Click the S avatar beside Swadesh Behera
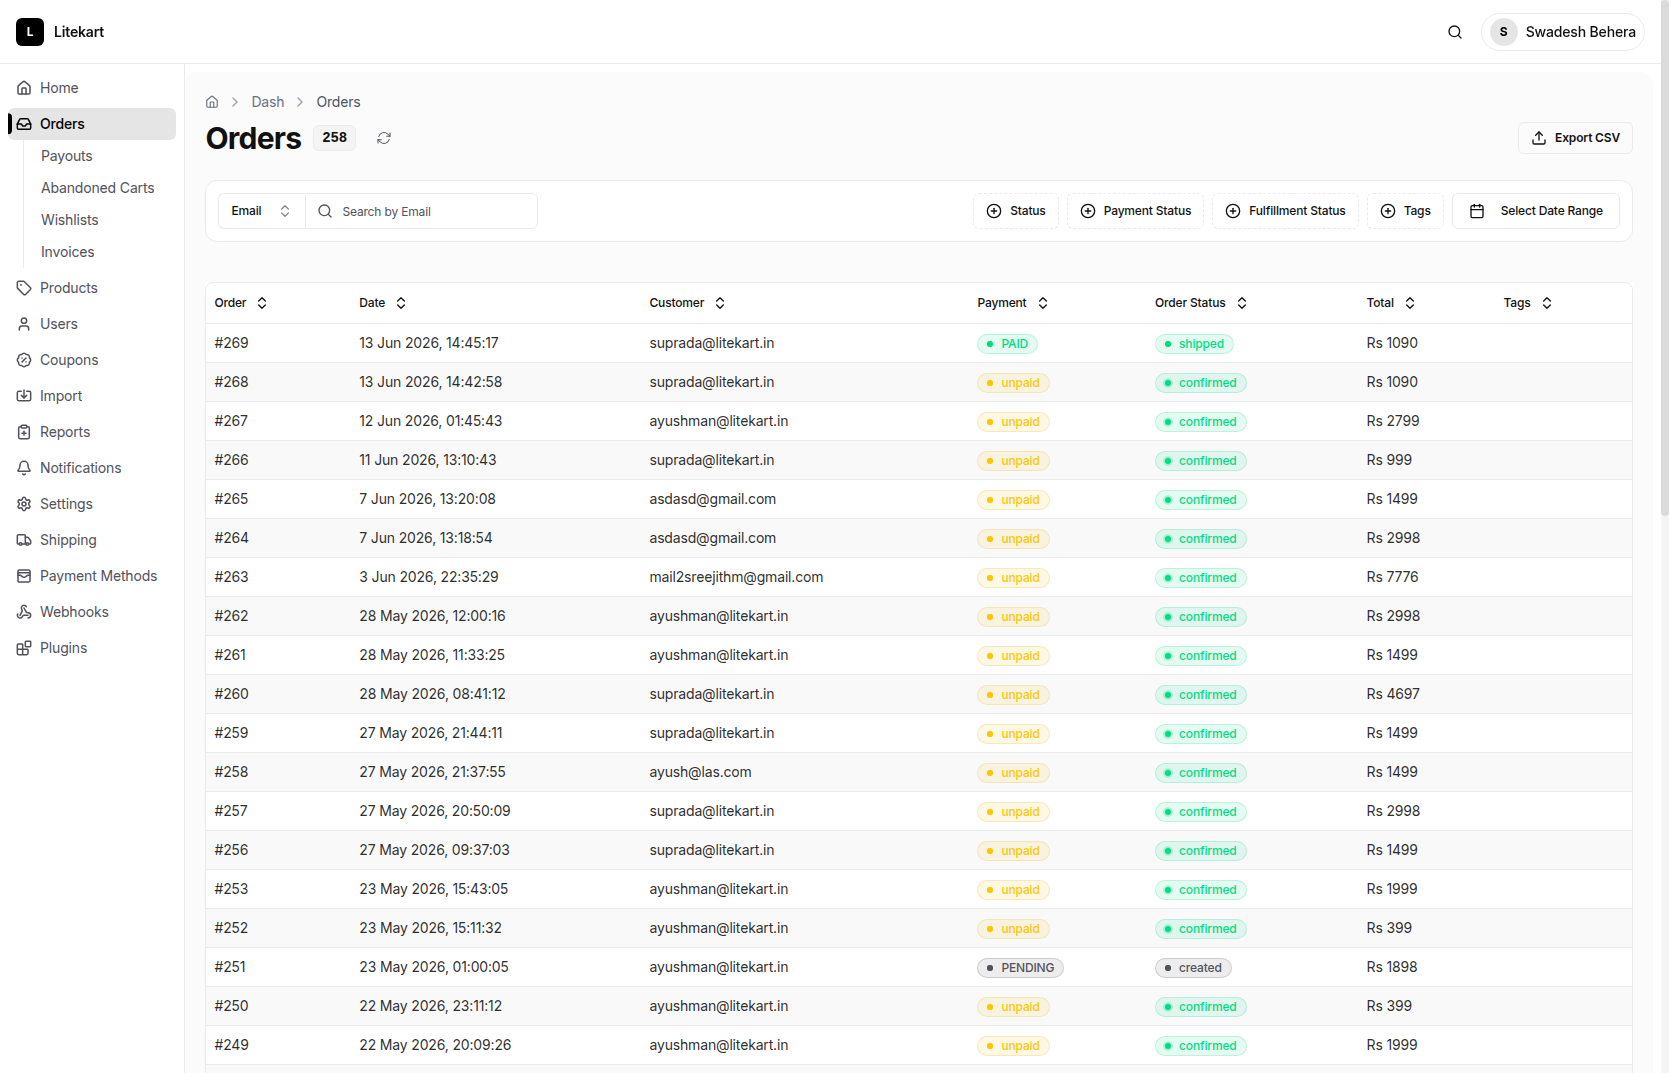Viewport: 1669px width, 1073px height. click(x=1503, y=32)
